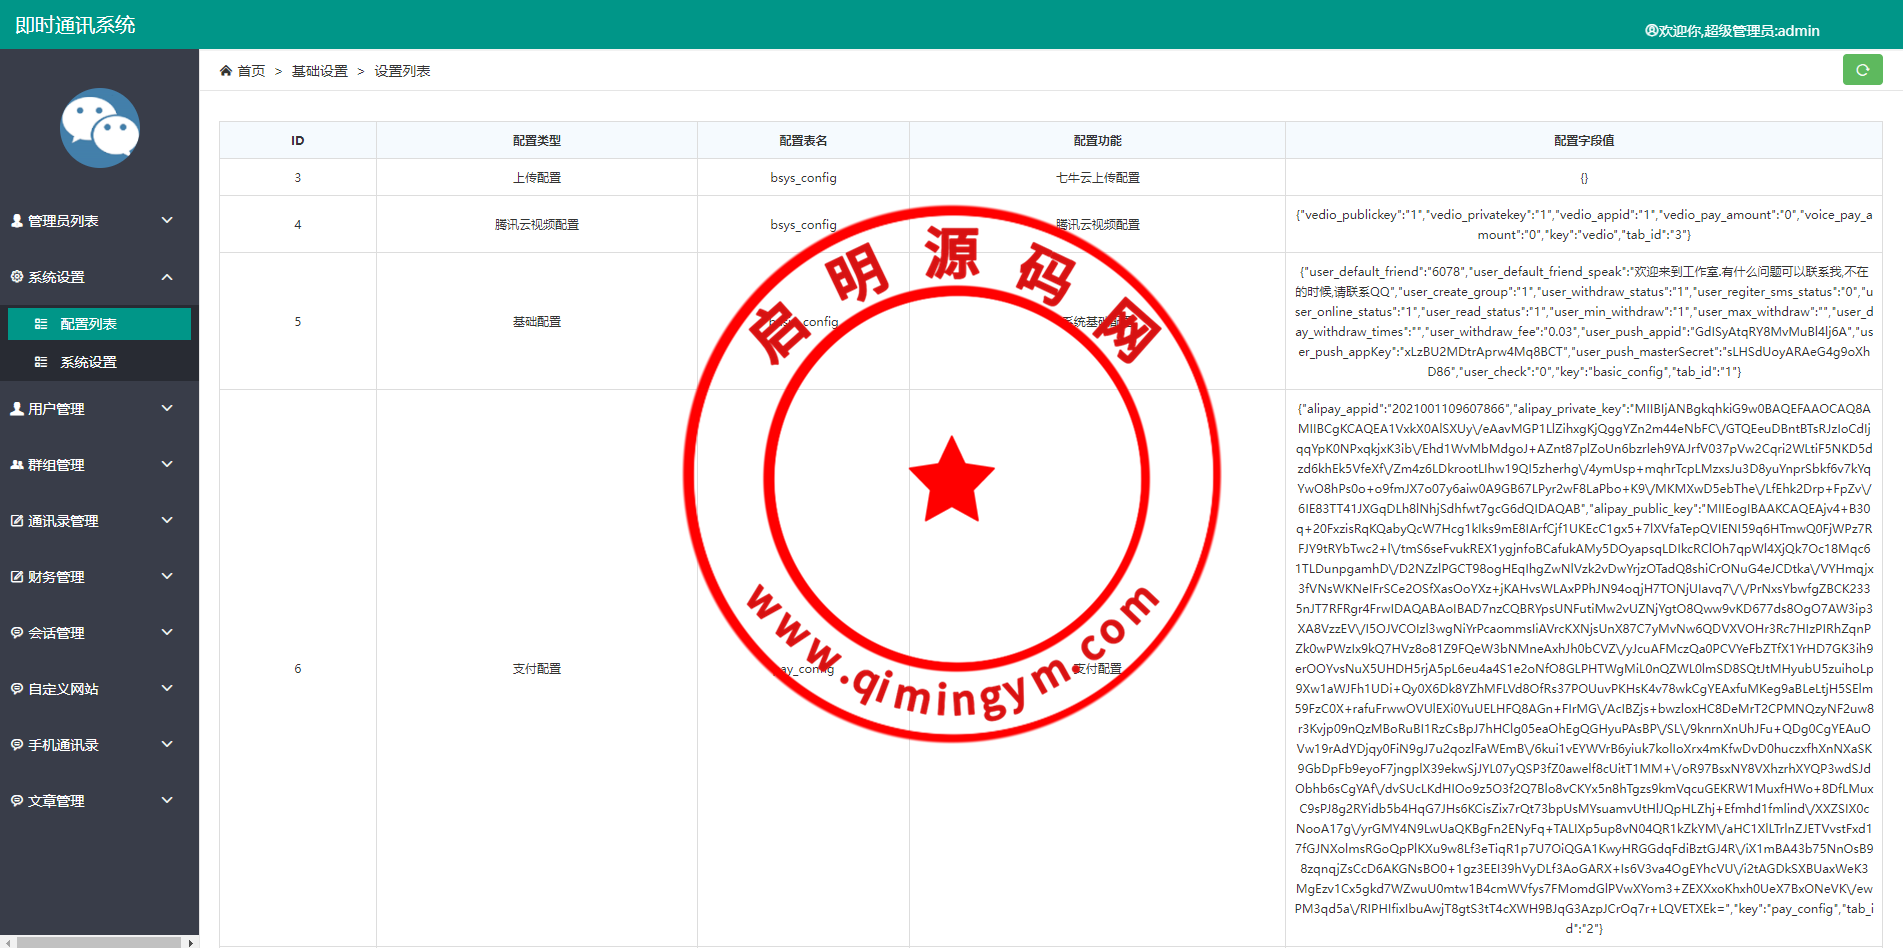Click the 会话管理 chat icon
This screenshot has width=1903, height=948.
pyautogui.click(x=17, y=633)
